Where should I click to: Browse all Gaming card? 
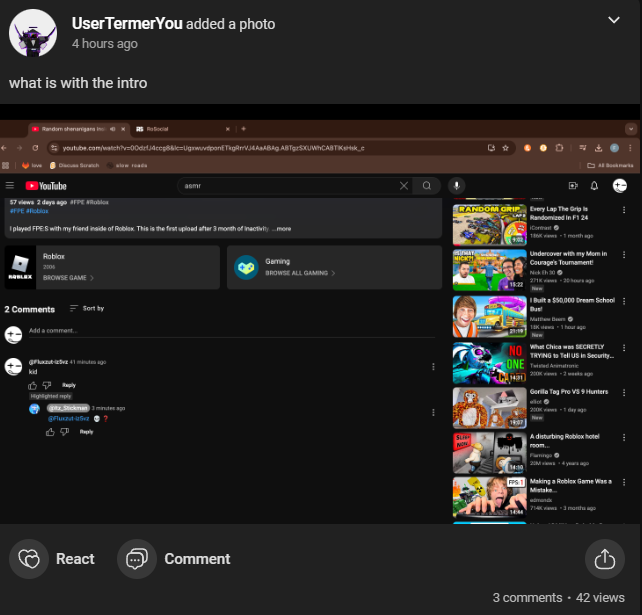tap(335, 267)
